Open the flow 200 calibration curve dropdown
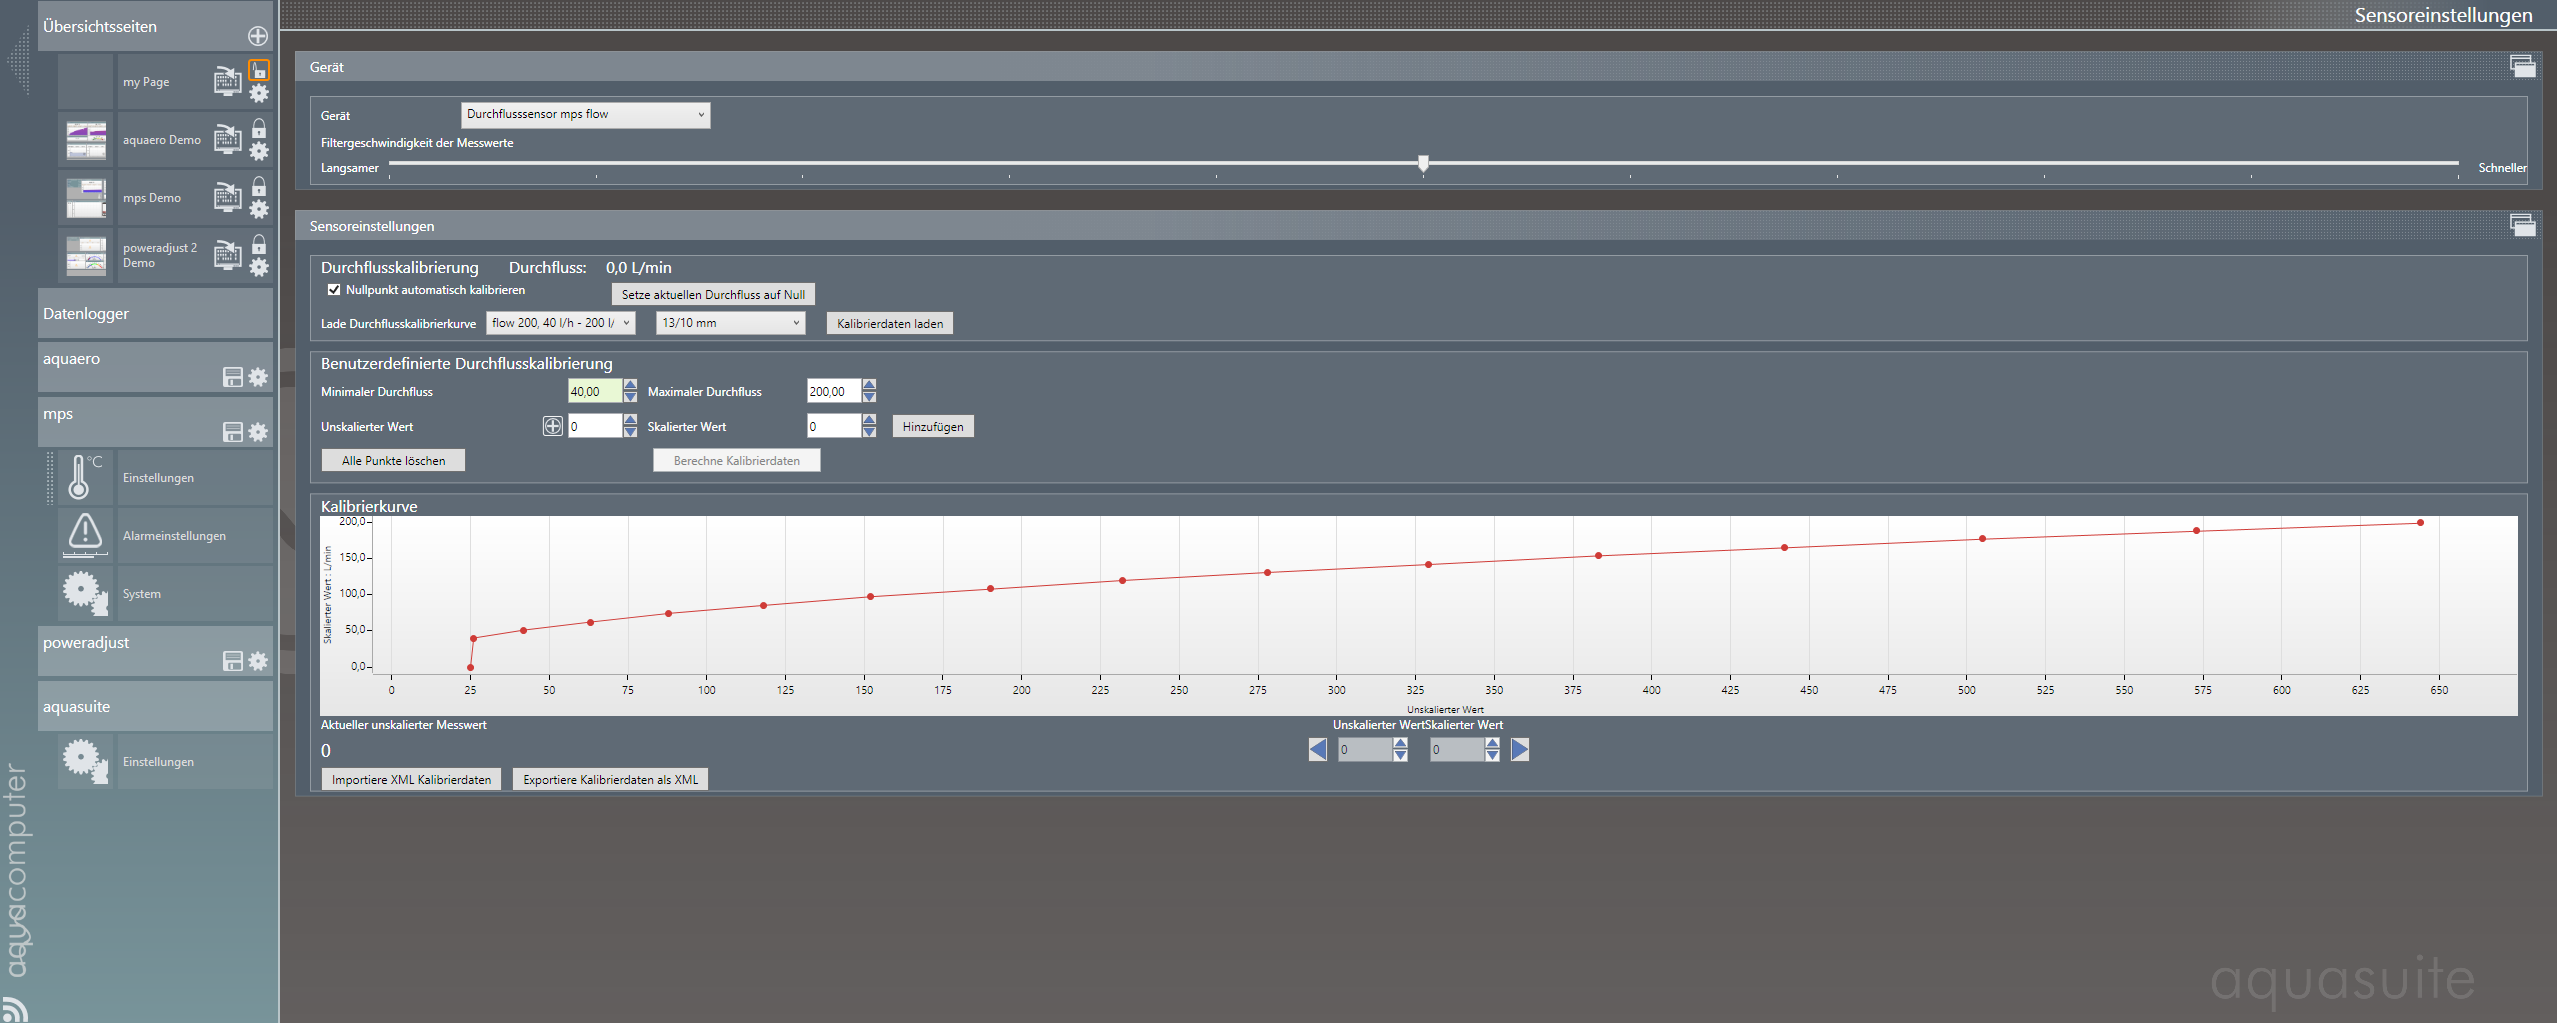2557x1023 pixels. coord(561,323)
